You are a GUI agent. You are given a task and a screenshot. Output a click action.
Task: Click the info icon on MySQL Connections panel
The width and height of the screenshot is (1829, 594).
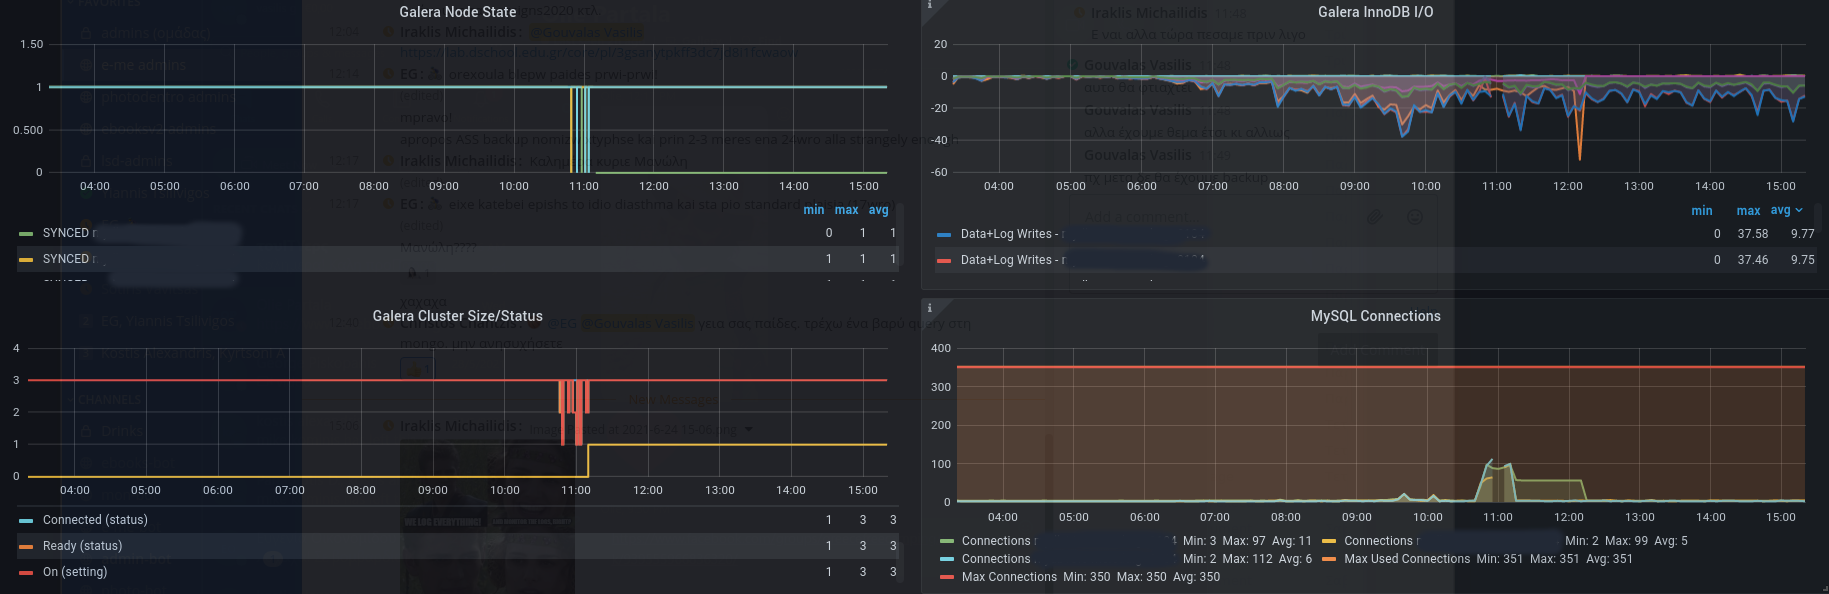tap(930, 308)
